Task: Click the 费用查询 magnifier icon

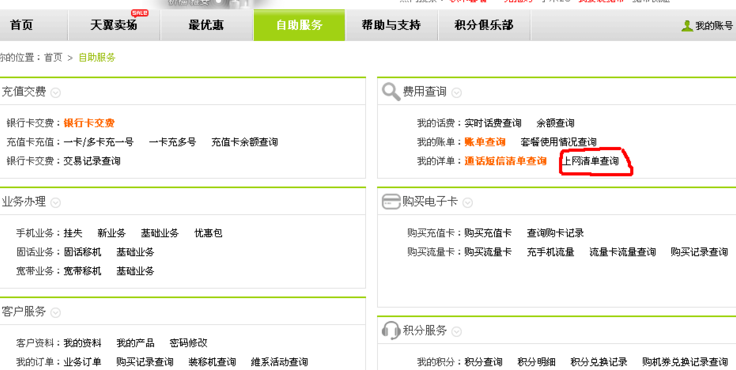Action: [x=391, y=92]
